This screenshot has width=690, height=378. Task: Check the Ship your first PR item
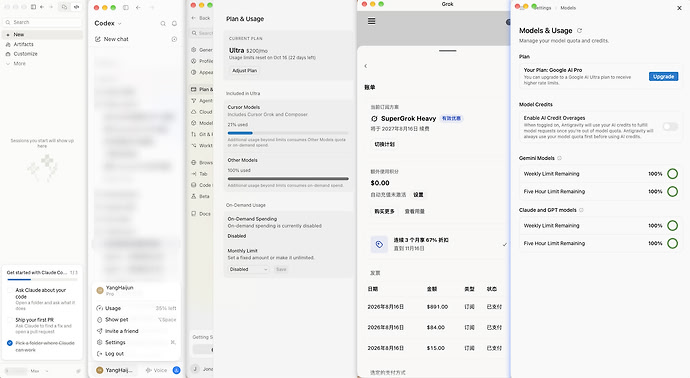[10, 320]
